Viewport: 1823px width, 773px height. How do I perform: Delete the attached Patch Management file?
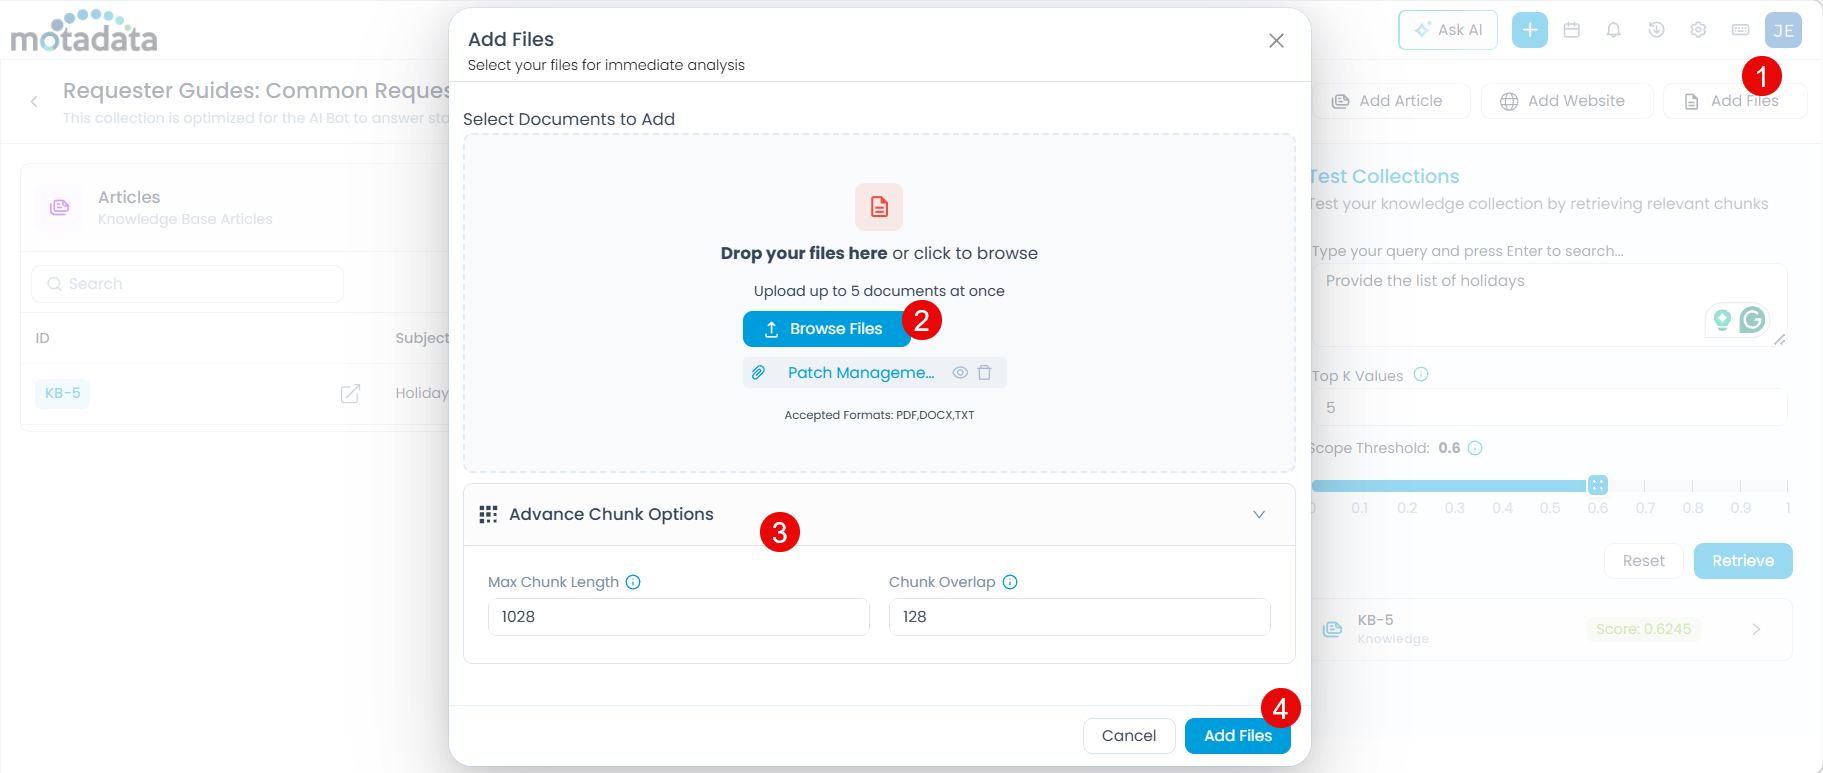click(984, 373)
